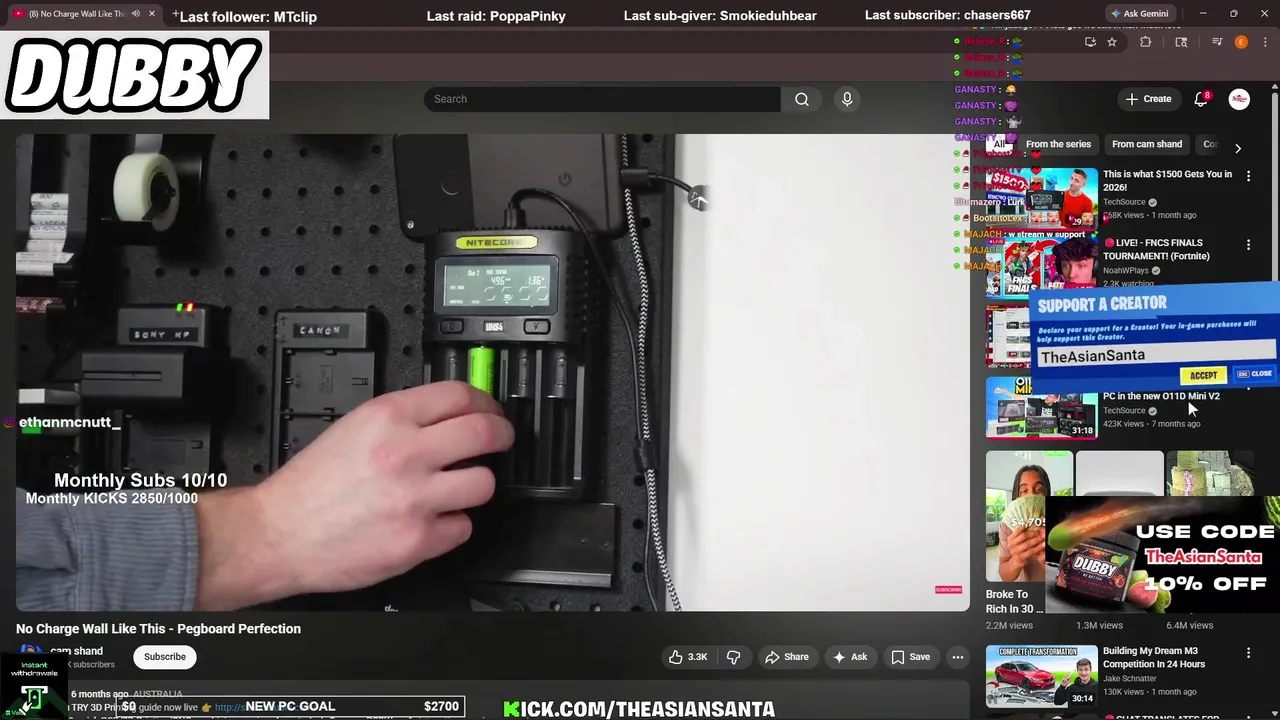Click NoahWPlays channel name
Image resolution: width=1280 pixels, height=720 pixels.
click(1126, 270)
